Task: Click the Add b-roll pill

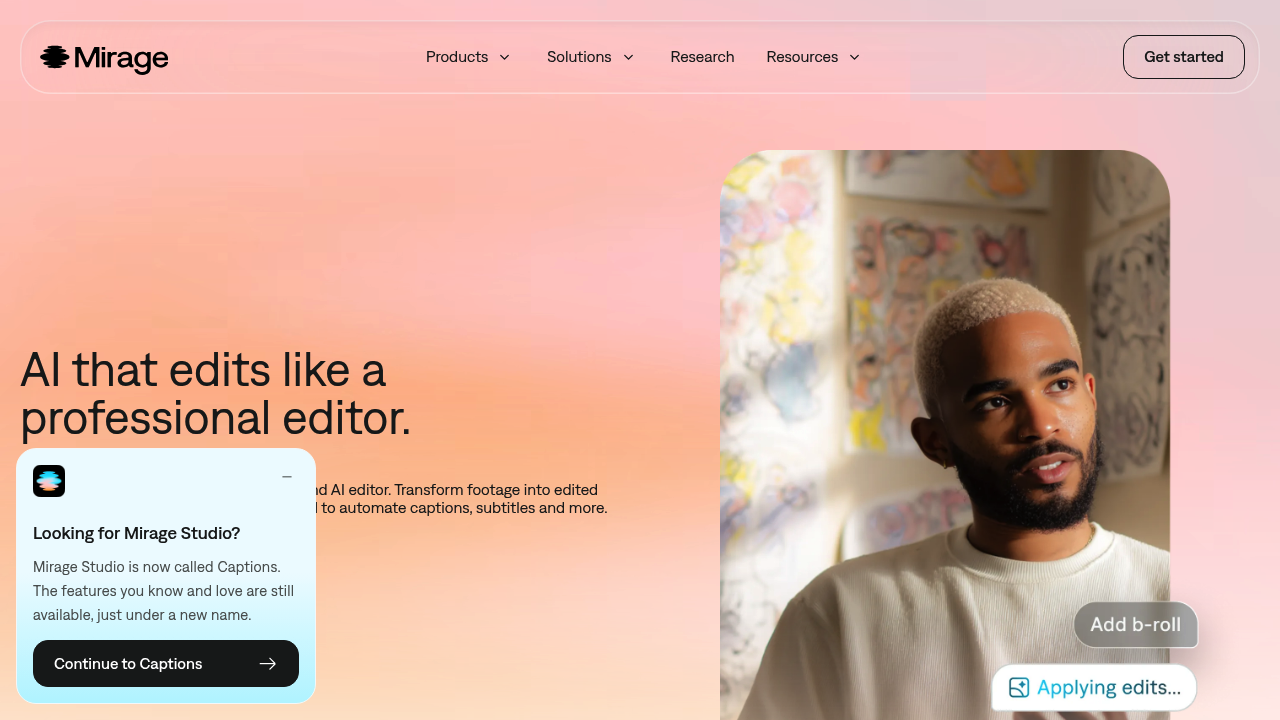Action: pos(1136,625)
